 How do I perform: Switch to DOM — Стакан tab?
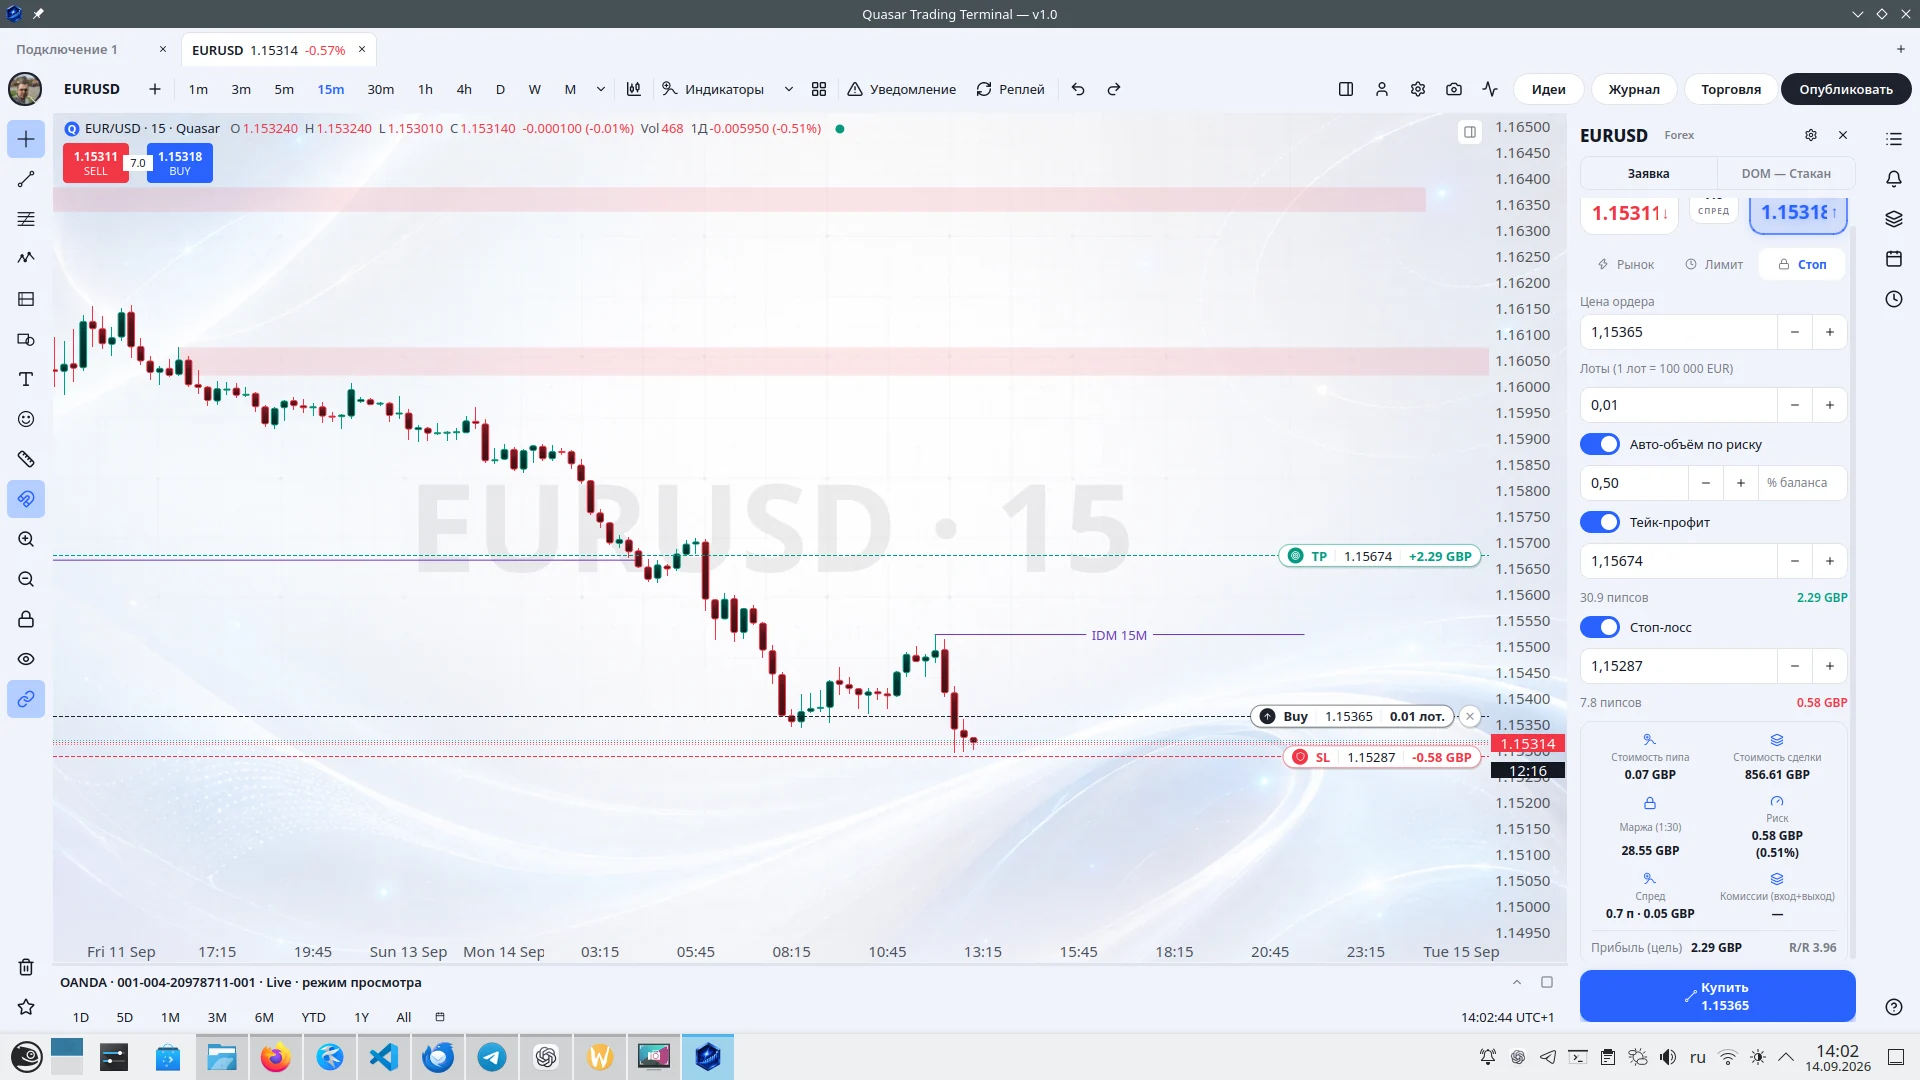click(1786, 173)
